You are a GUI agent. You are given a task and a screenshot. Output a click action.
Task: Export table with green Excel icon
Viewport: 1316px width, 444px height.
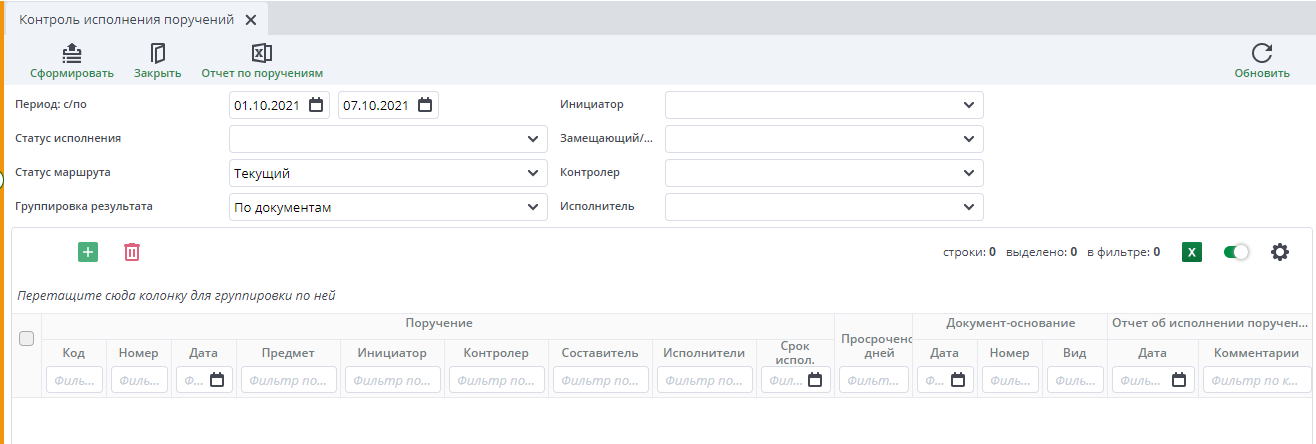tap(1191, 252)
